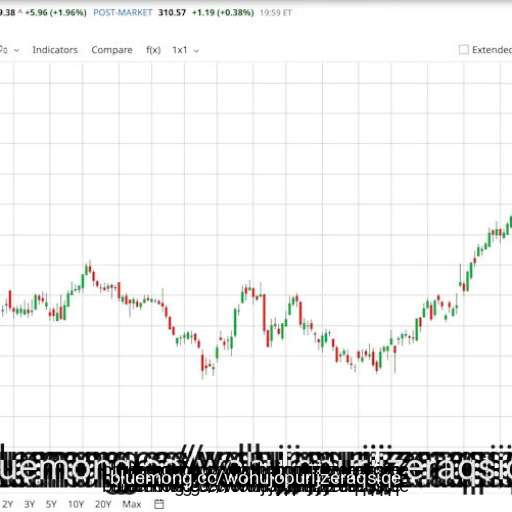
Task: Select the 2Y time range
Action: click(7, 504)
